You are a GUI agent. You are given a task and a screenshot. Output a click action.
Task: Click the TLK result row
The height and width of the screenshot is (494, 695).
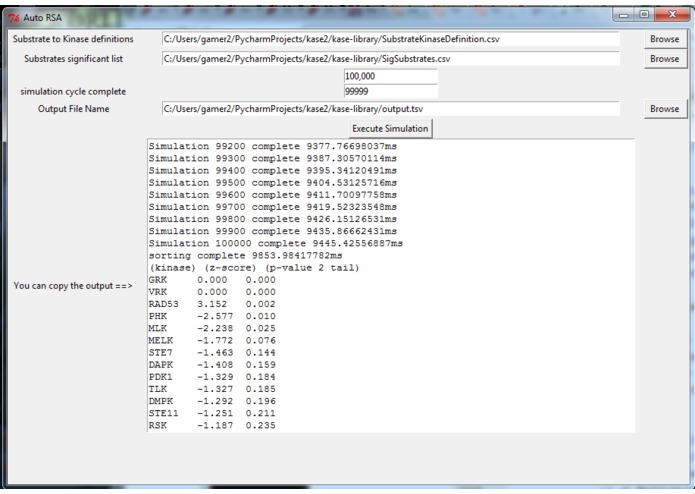point(212,389)
